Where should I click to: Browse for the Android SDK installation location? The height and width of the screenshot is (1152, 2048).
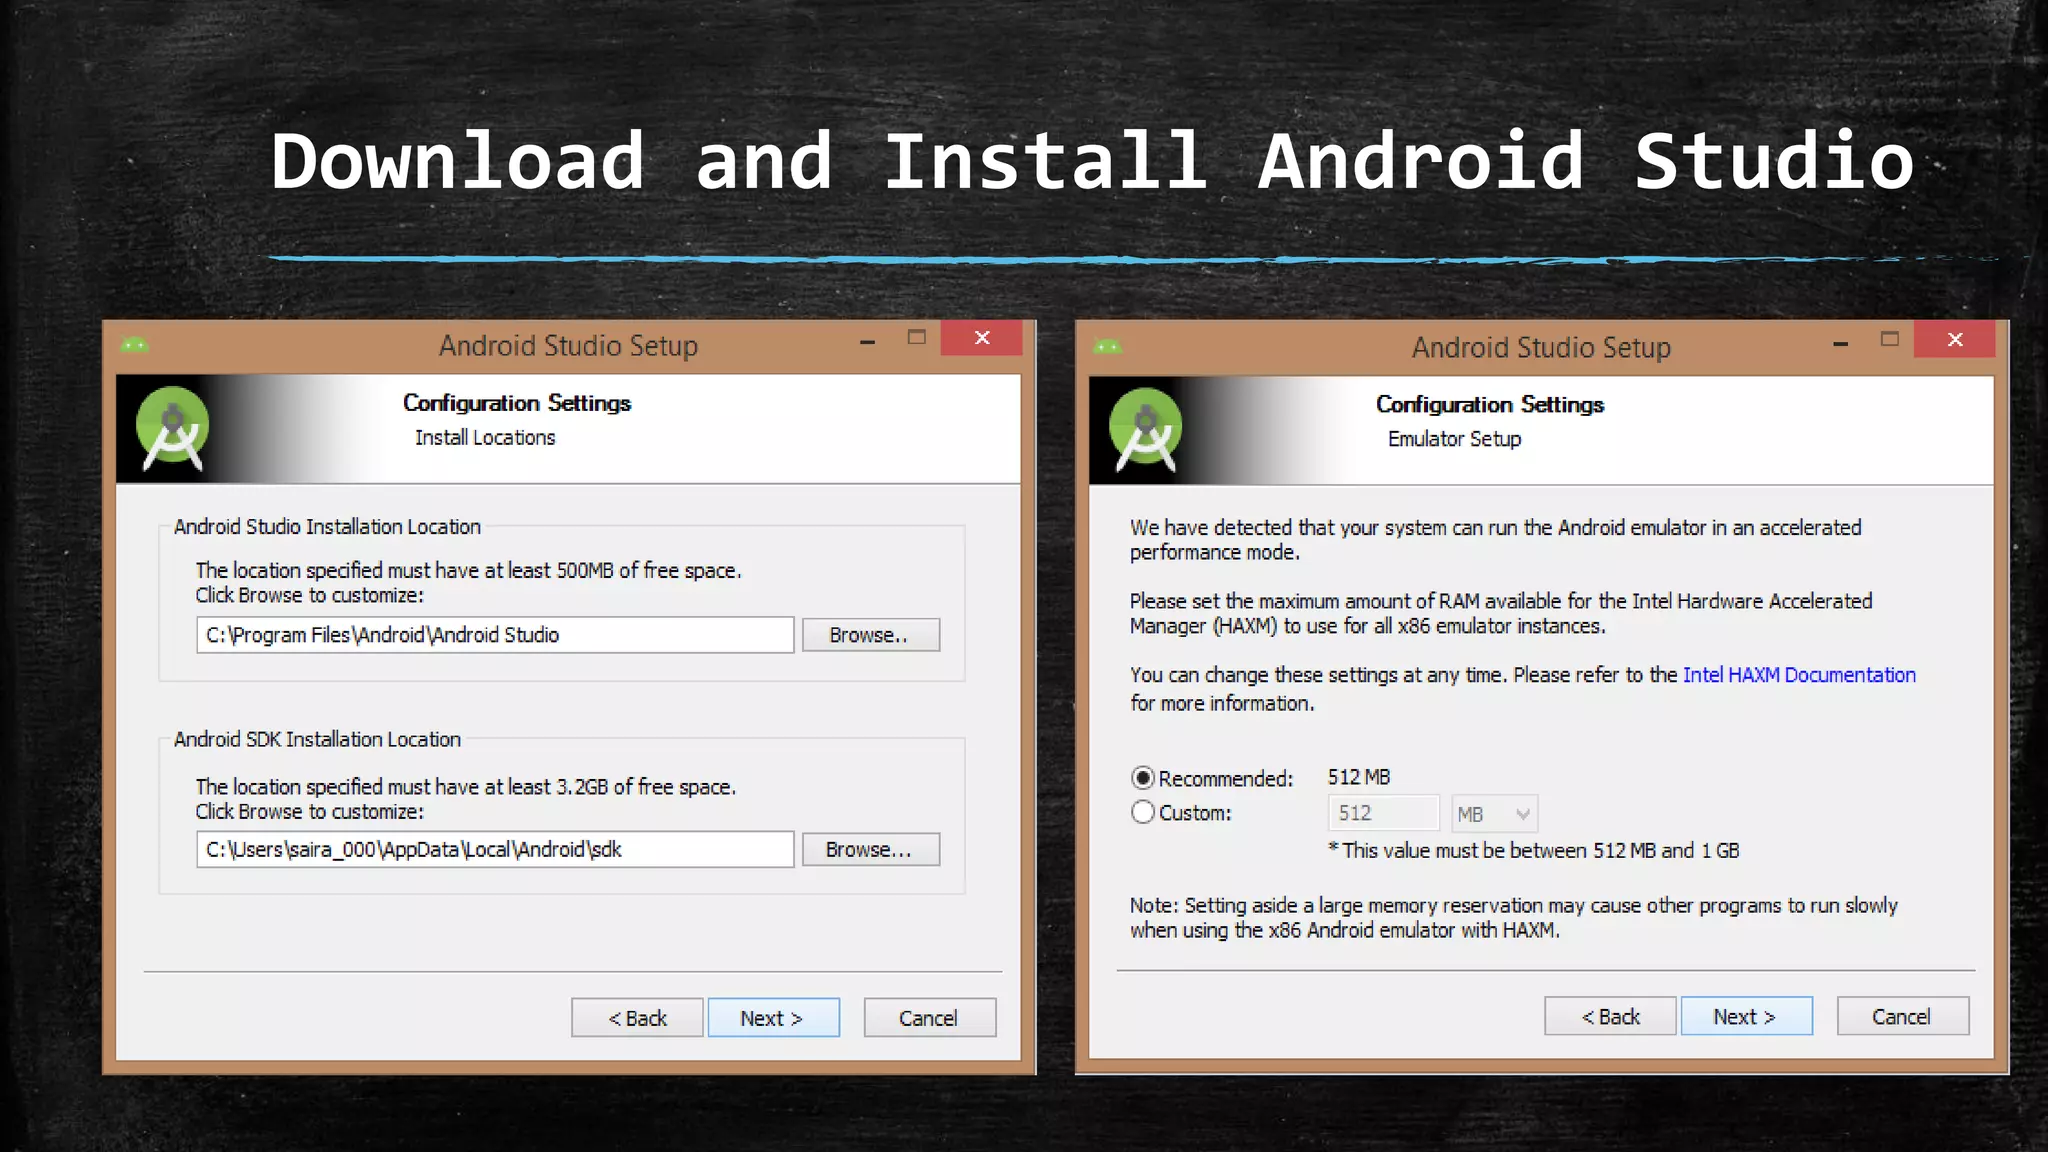click(870, 850)
